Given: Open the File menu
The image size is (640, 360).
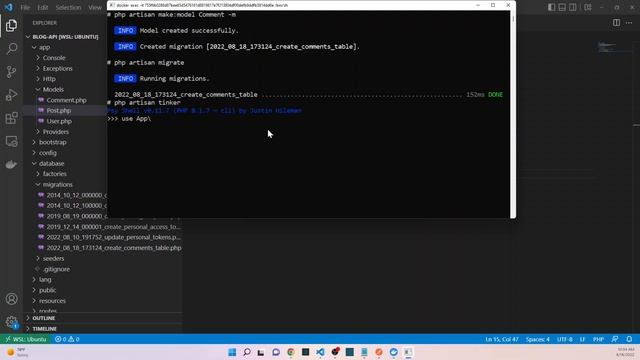Looking at the screenshot, I should [x=25, y=7].
